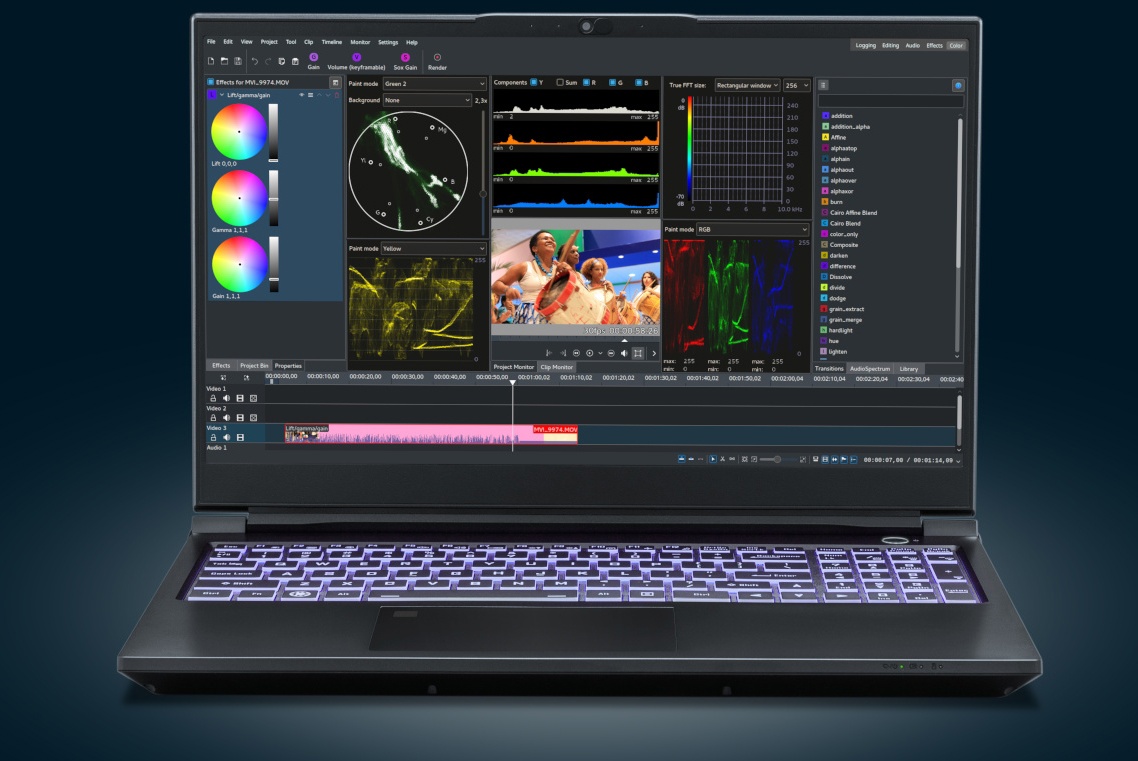The width and height of the screenshot is (1138, 761).
Task: Switch to the Clip Monitor tab
Action: pos(557,366)
